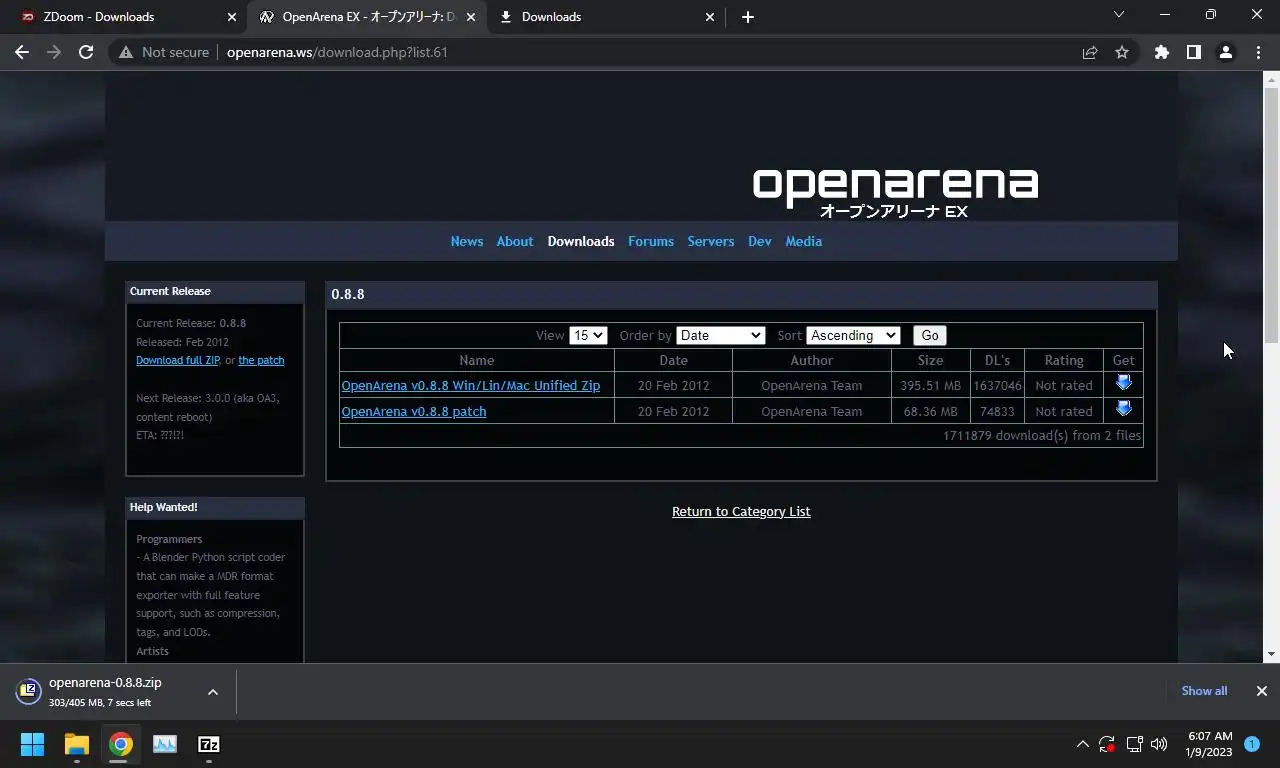Click the sync status tray icon
This screenshot has width=1280, height=768.
coord(1107,744)
